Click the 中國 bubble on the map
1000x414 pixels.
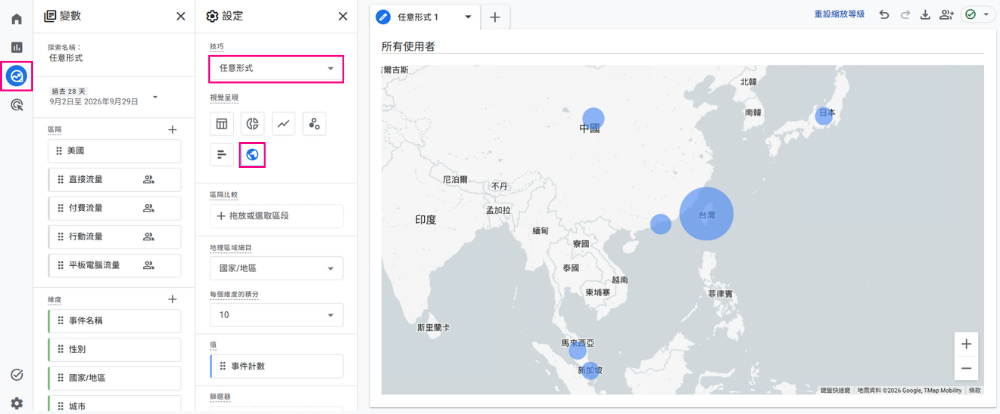pyautogui.click(x=593, y=118)
